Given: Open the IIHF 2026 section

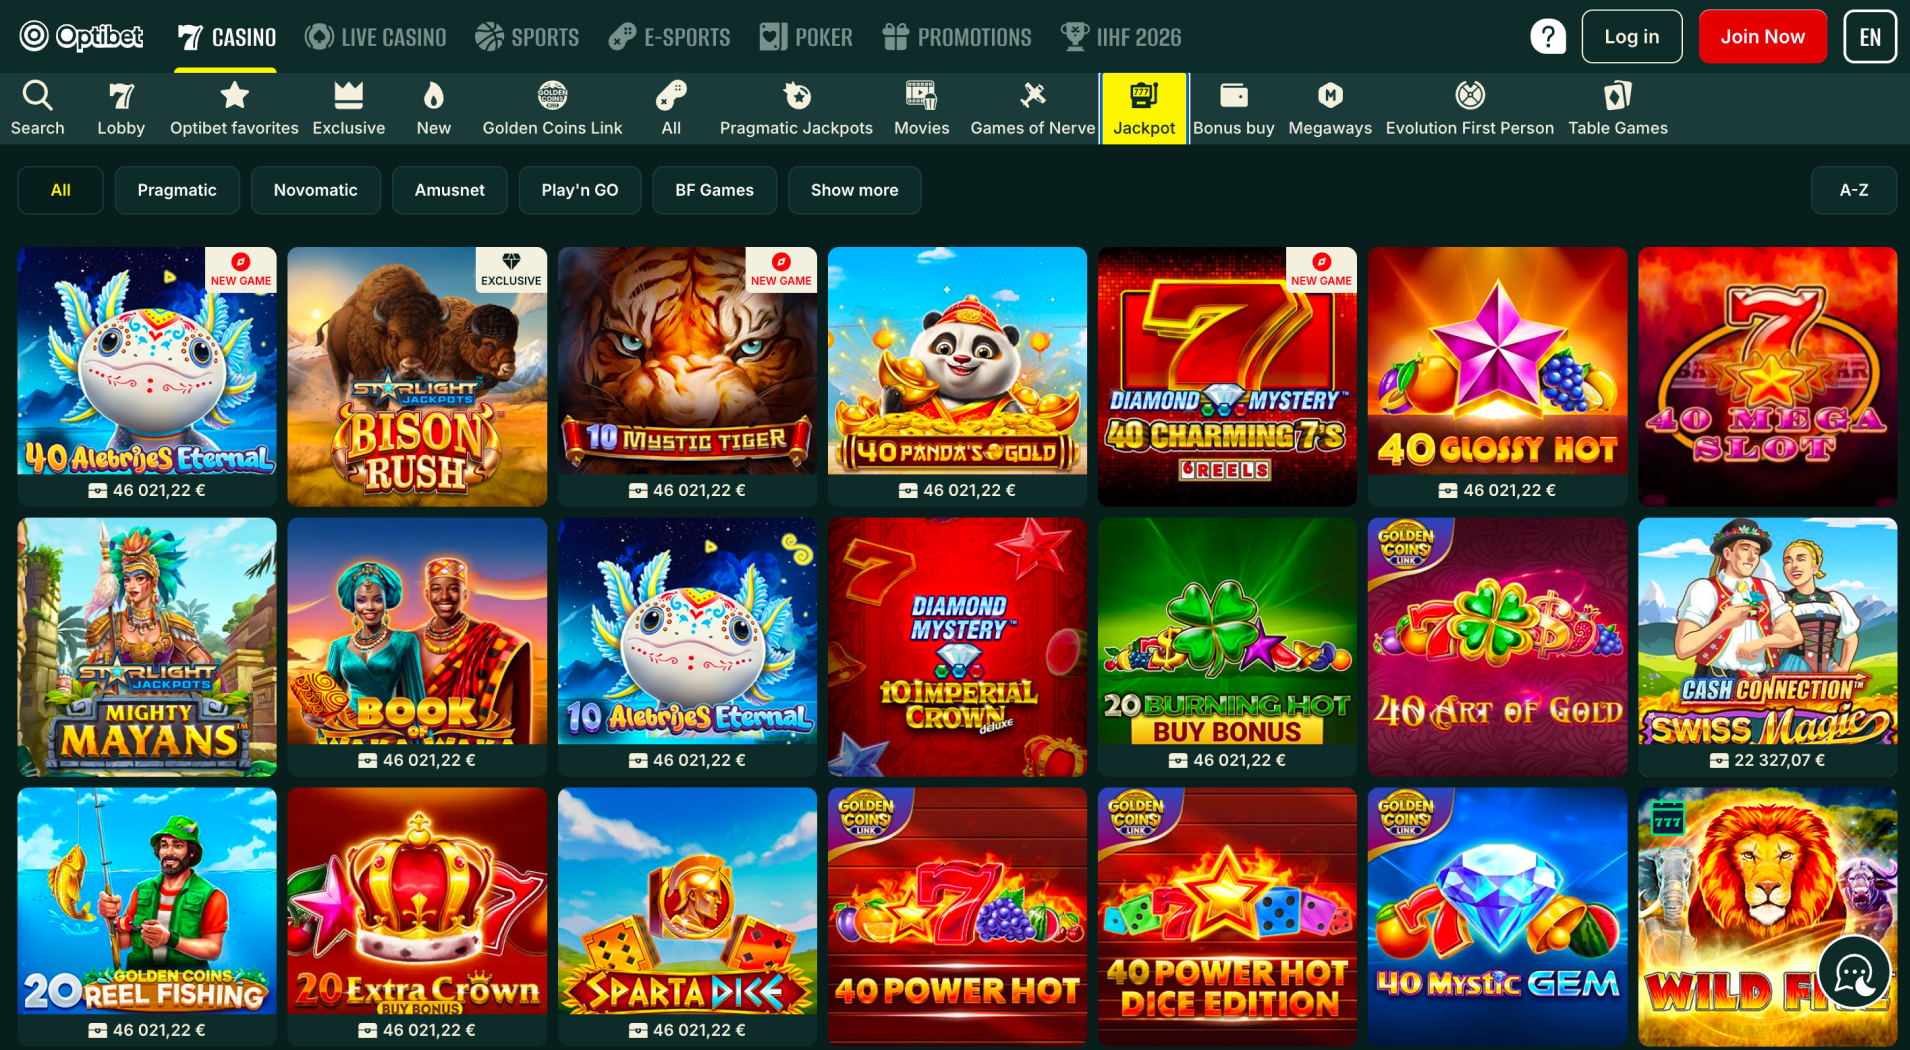Looking at the screenshot, I should 1121,37.
